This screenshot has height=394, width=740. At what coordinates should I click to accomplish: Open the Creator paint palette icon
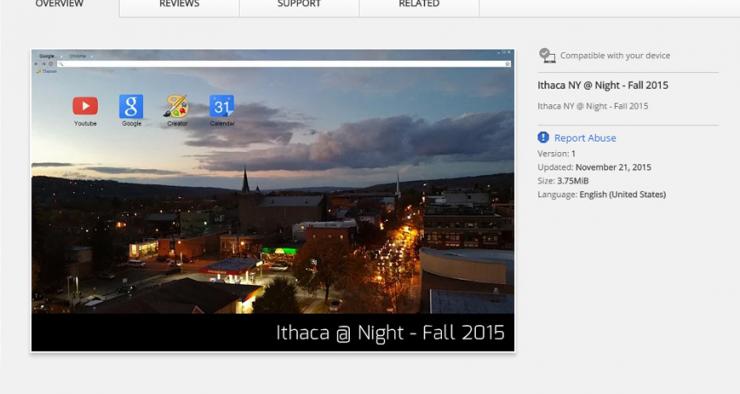(177, 107)
